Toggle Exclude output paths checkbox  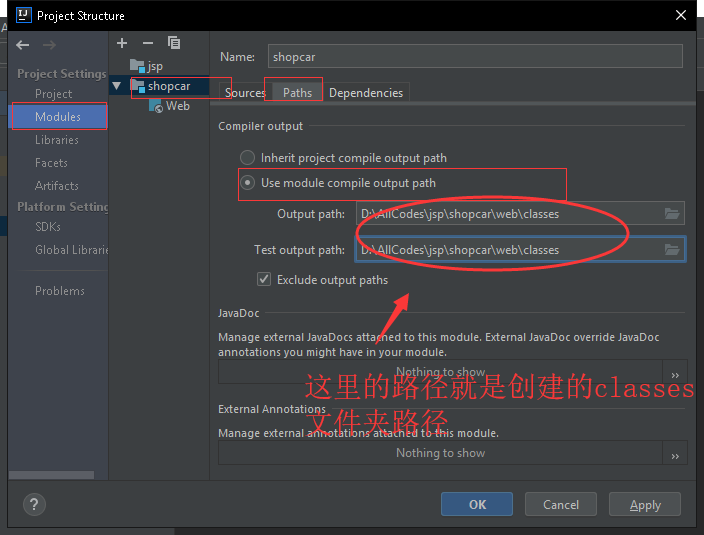pyautogui.click(x=264, y=279)
